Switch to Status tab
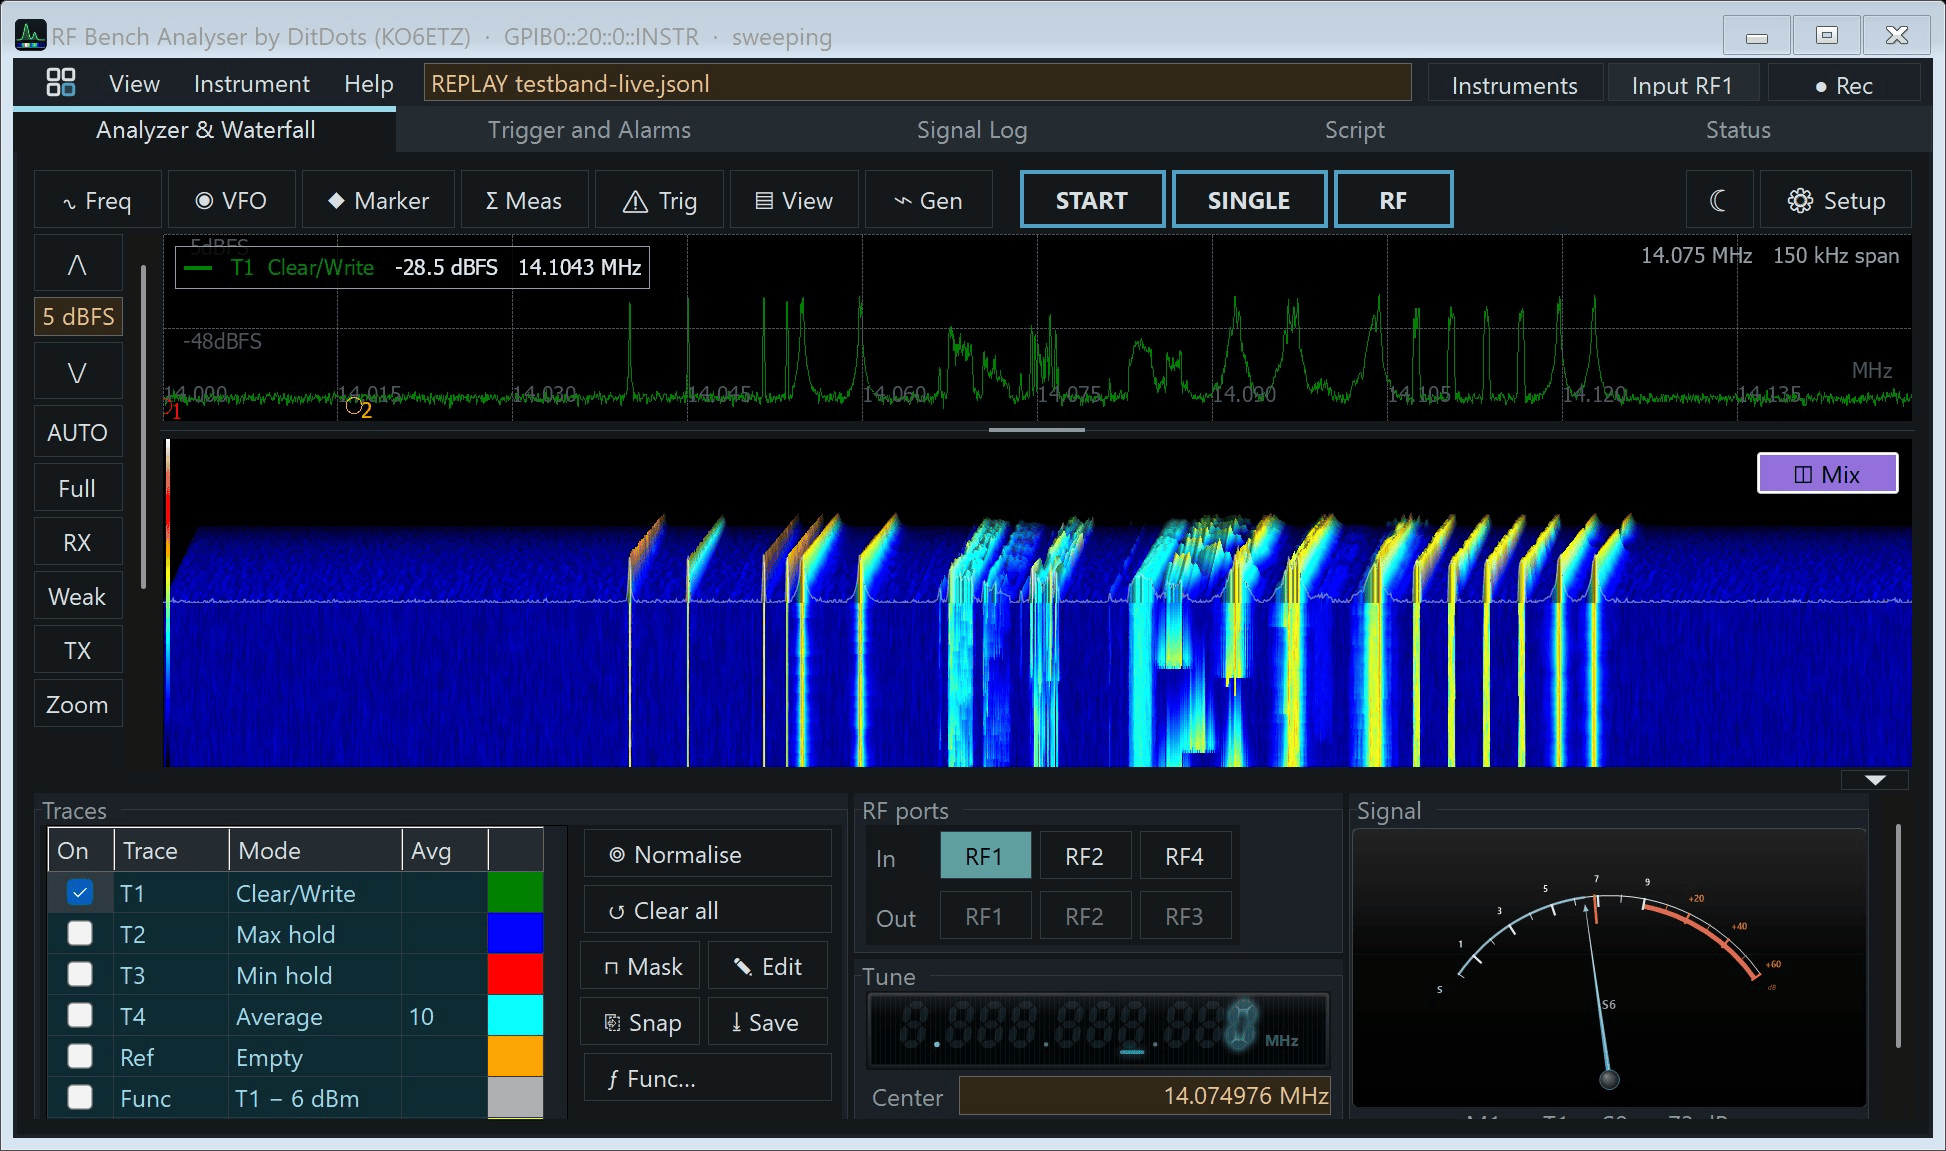Screen dimensions: 1946x1151 point(1738,130)
